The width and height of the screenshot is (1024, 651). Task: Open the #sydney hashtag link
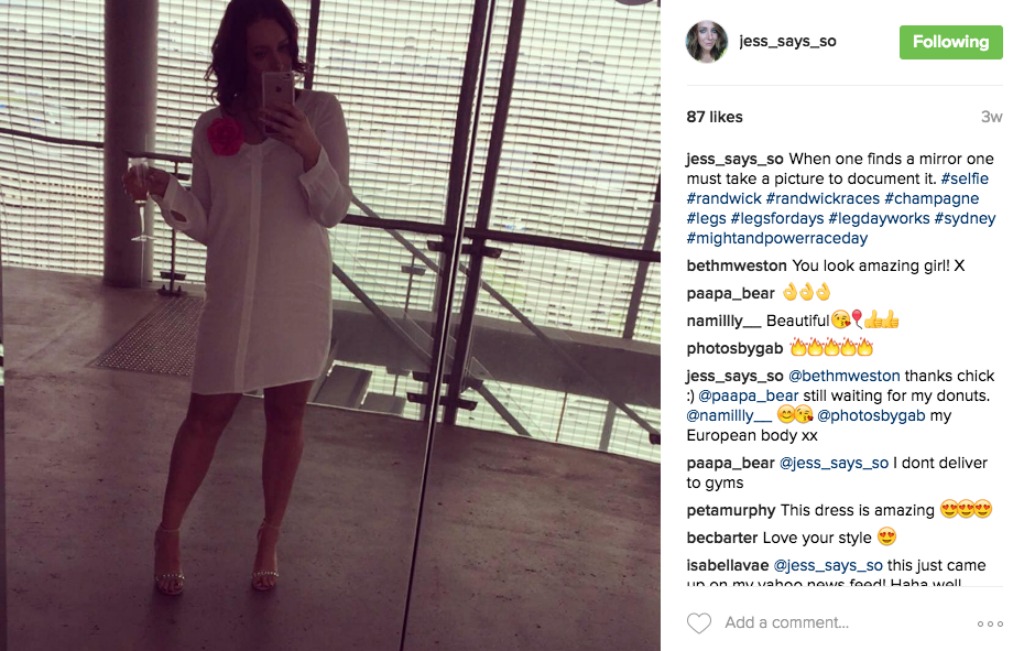click(x=965, y=218)
